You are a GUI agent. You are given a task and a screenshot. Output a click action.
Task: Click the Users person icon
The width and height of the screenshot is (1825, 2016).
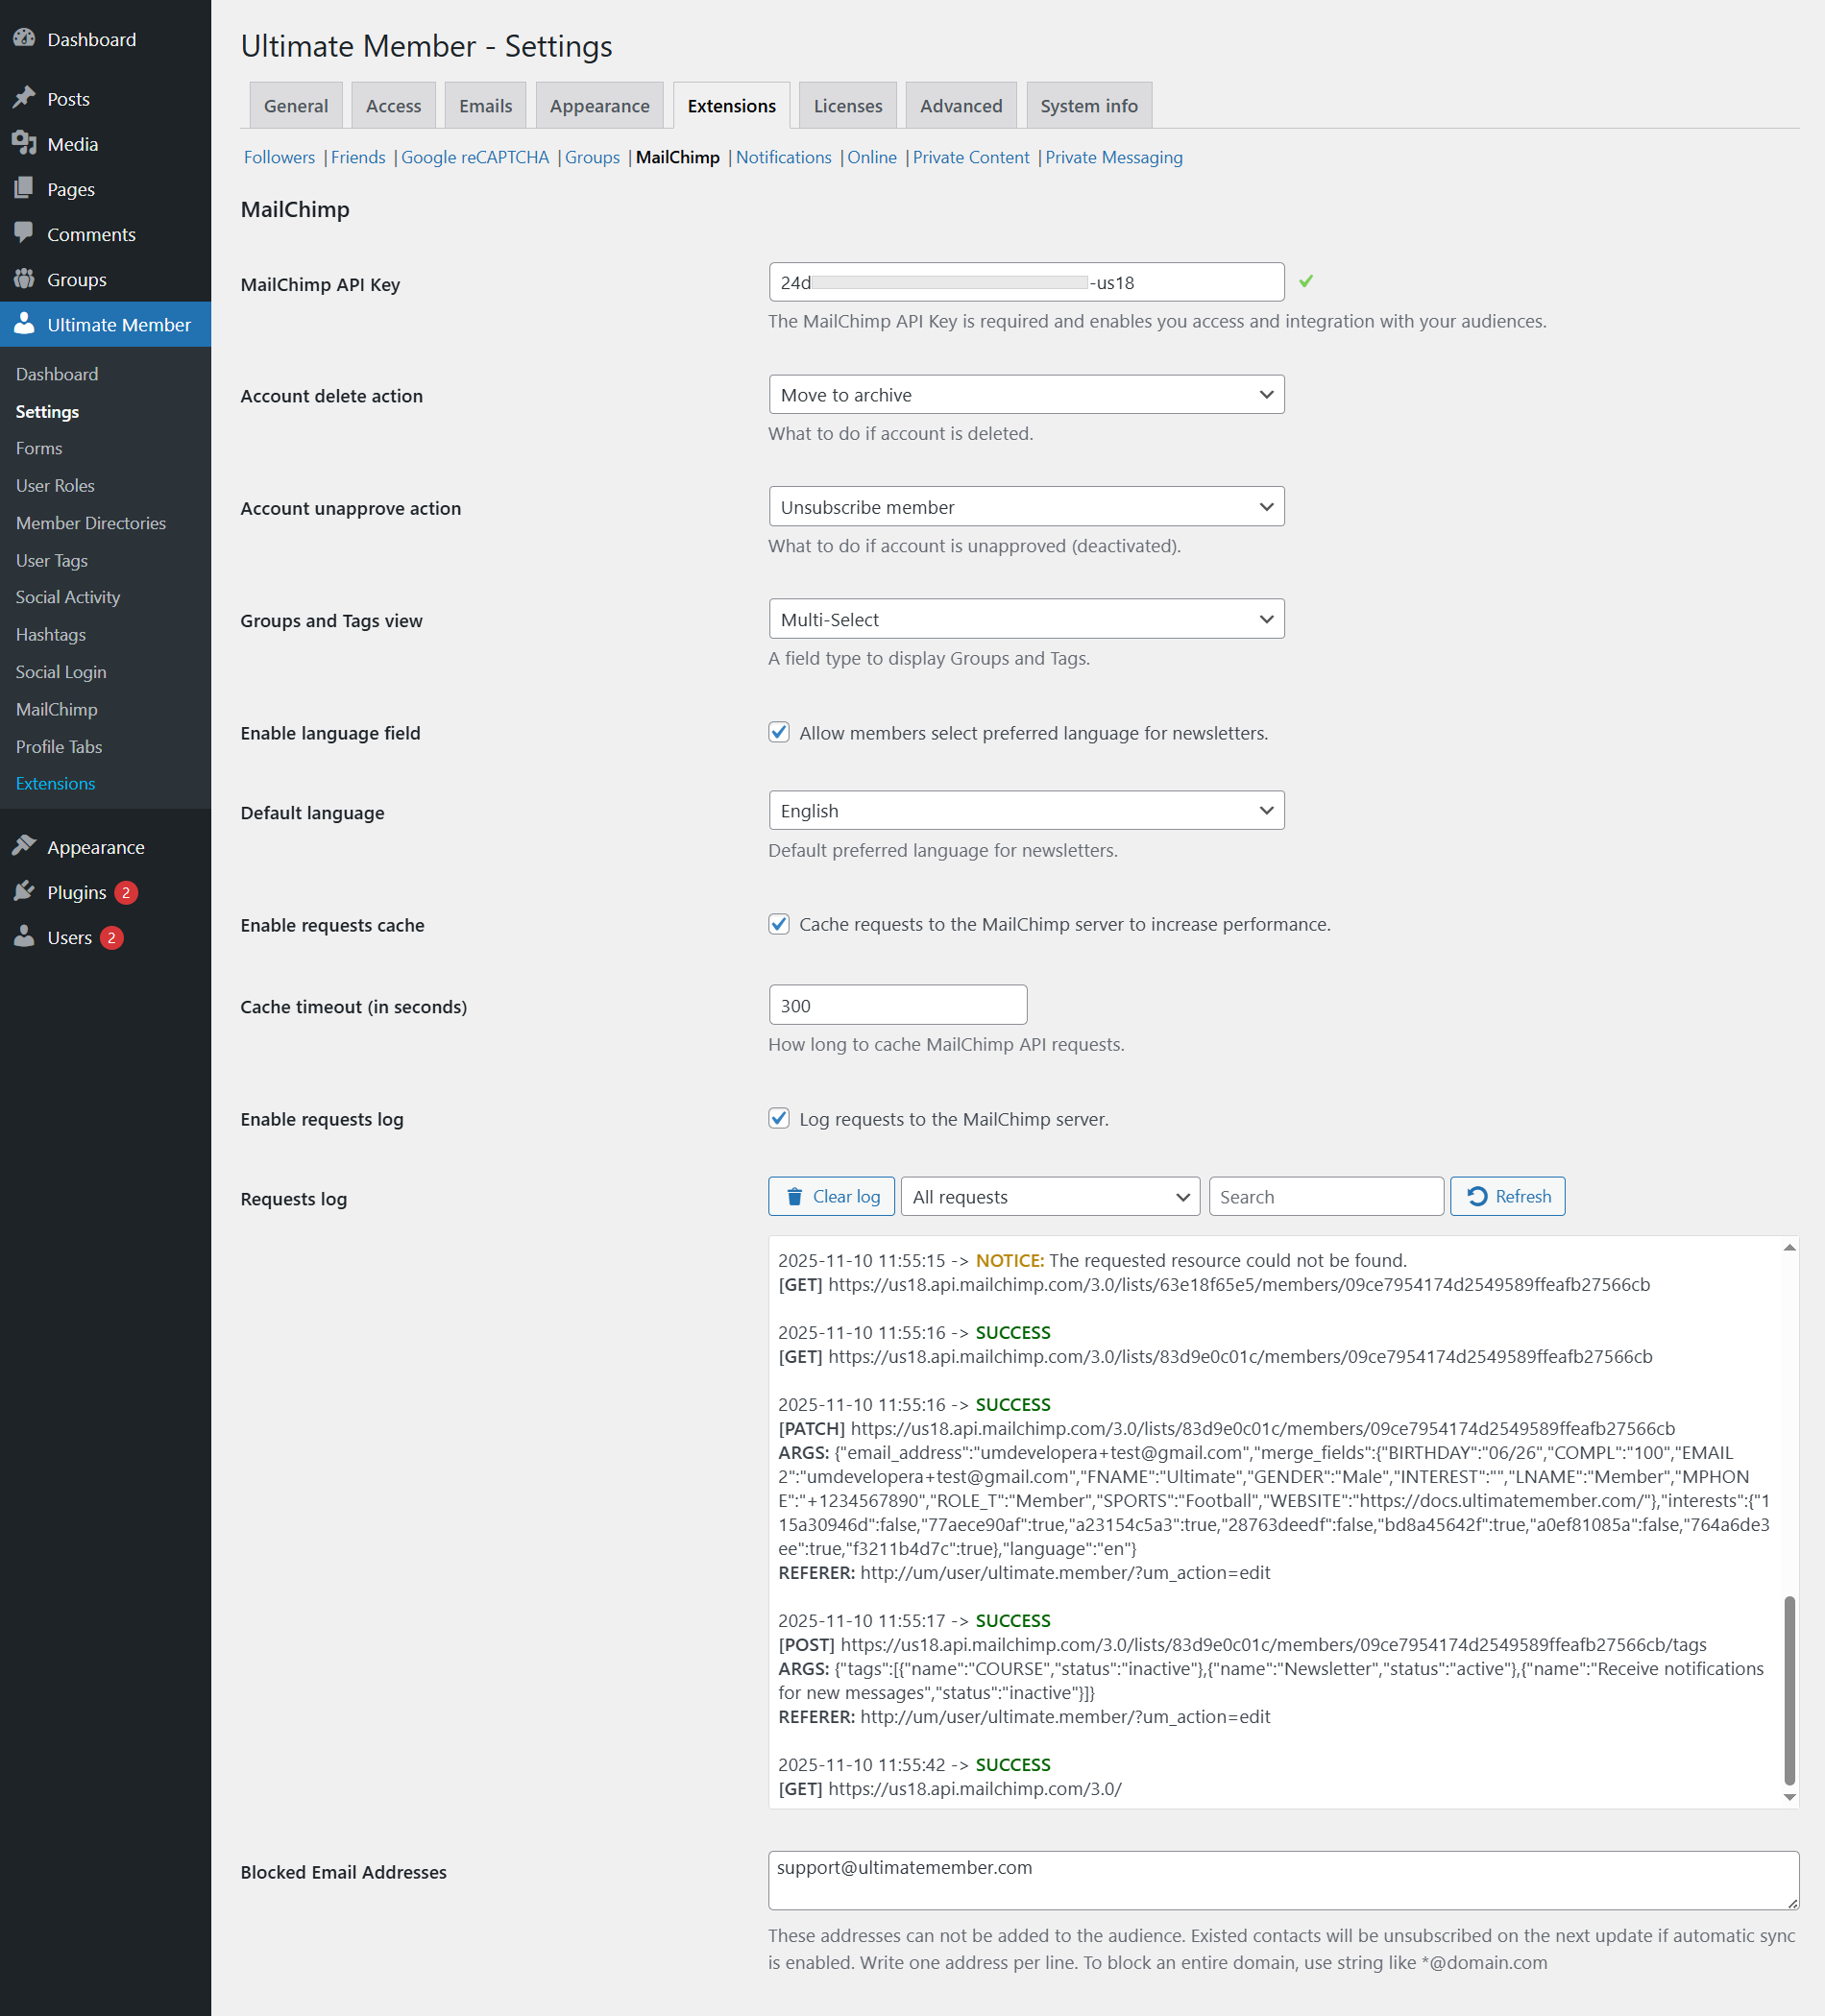pos(24,937)
